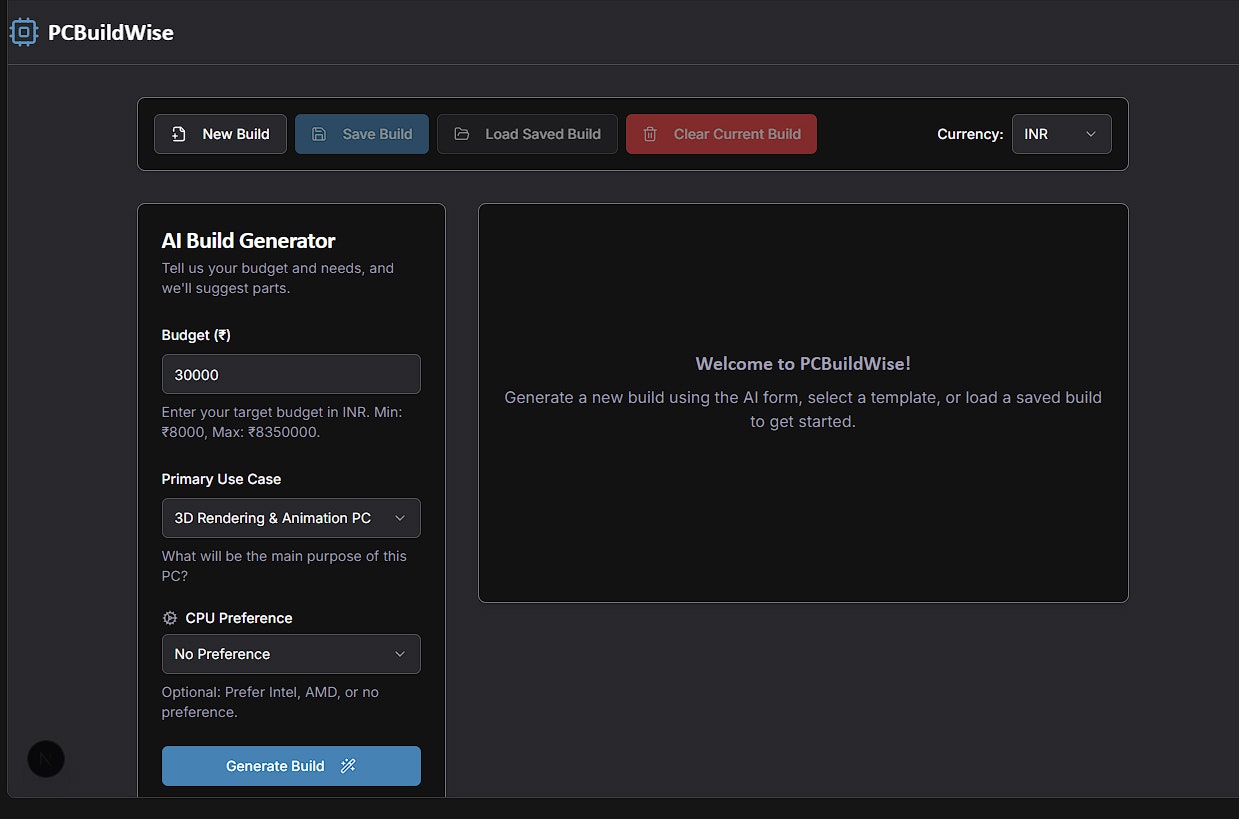The height and width of the screenshot is (819, 1239).
Task: Click the round N badge at bottom left
Action: coord(46,759)
